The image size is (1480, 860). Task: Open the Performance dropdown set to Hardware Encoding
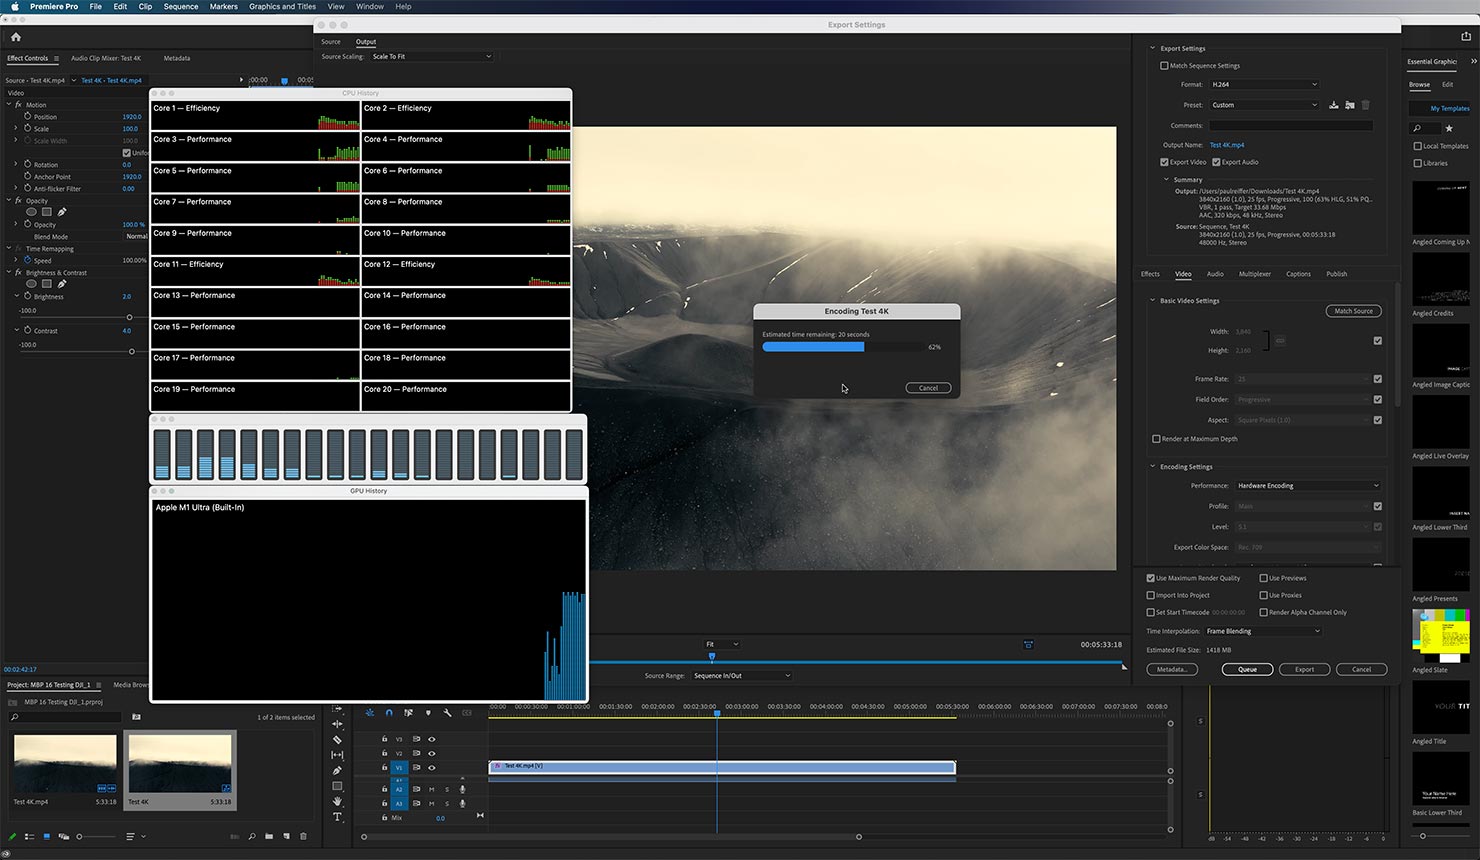point(1308,486)
